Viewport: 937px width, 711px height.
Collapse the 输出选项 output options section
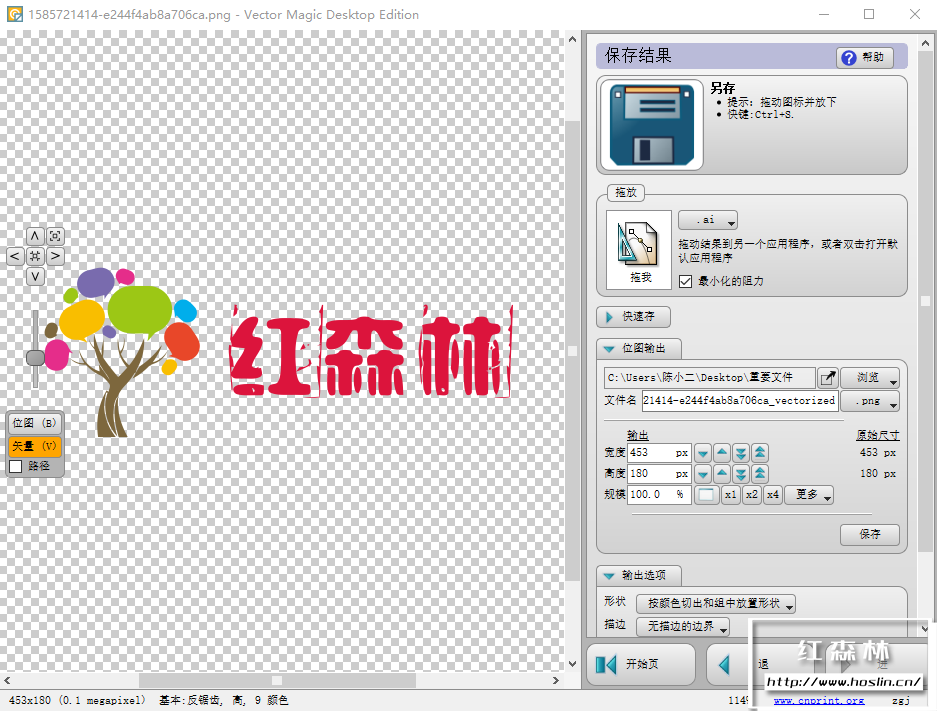tap(638, 575)
